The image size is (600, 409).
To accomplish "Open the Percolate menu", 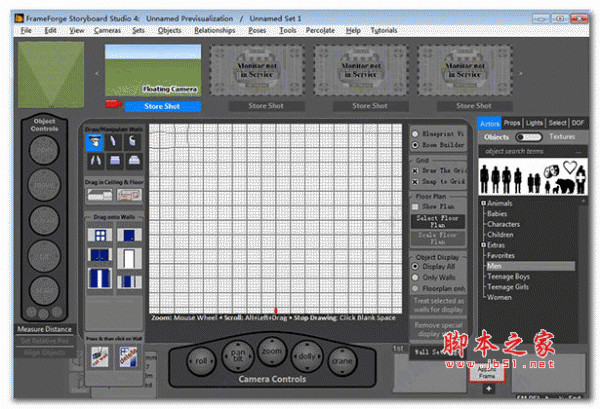I will [x=320, y=30].
